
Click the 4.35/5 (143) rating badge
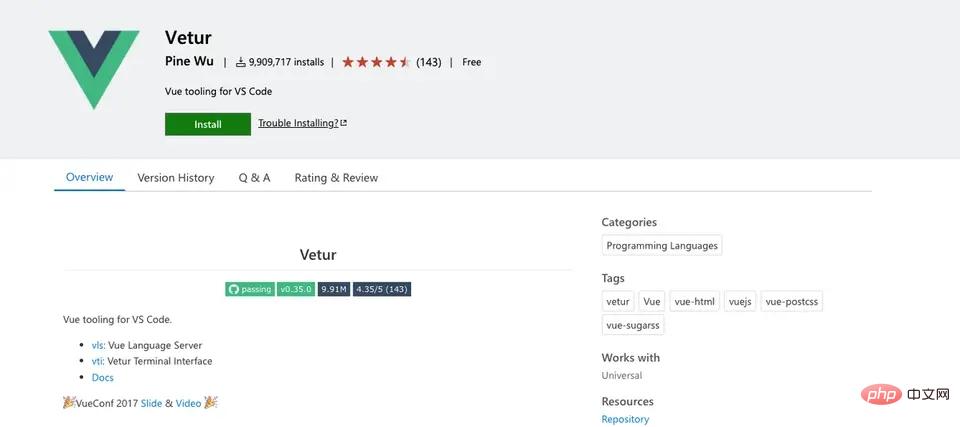point(382,289)
